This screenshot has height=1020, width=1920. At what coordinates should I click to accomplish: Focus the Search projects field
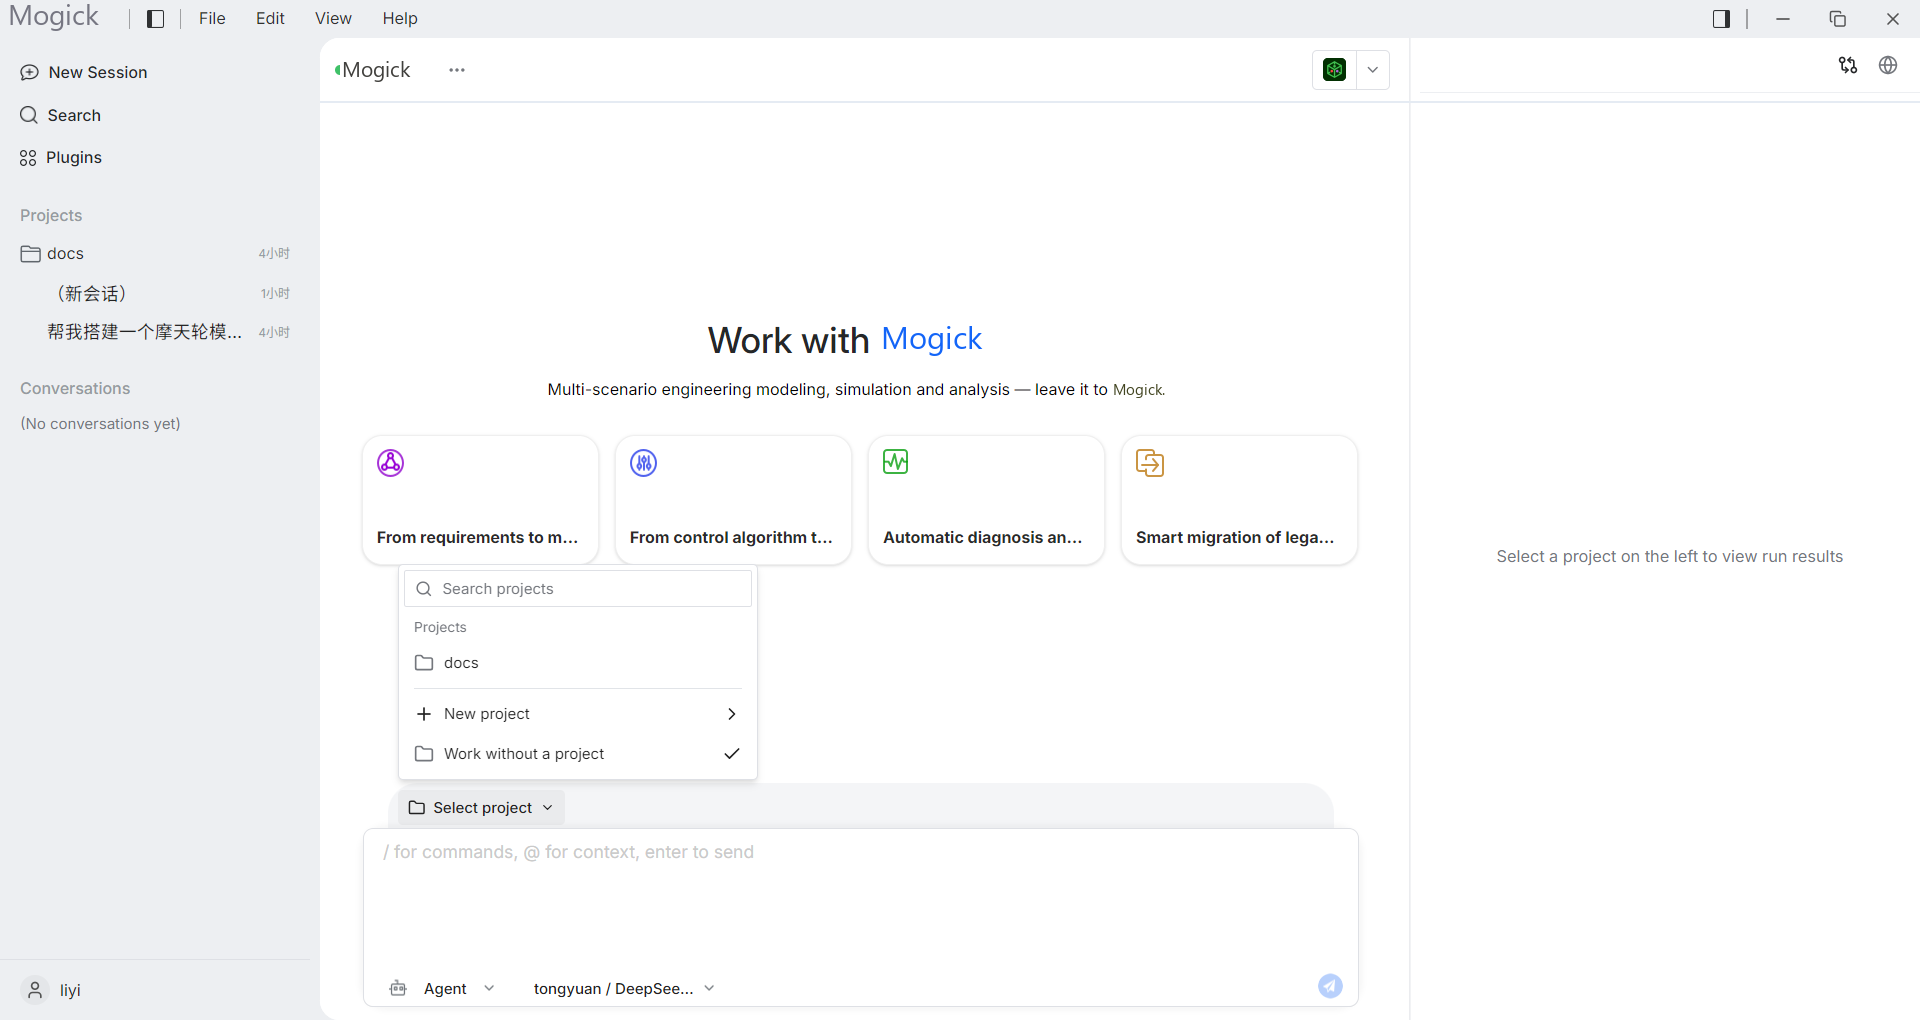(x=578, y=589)
